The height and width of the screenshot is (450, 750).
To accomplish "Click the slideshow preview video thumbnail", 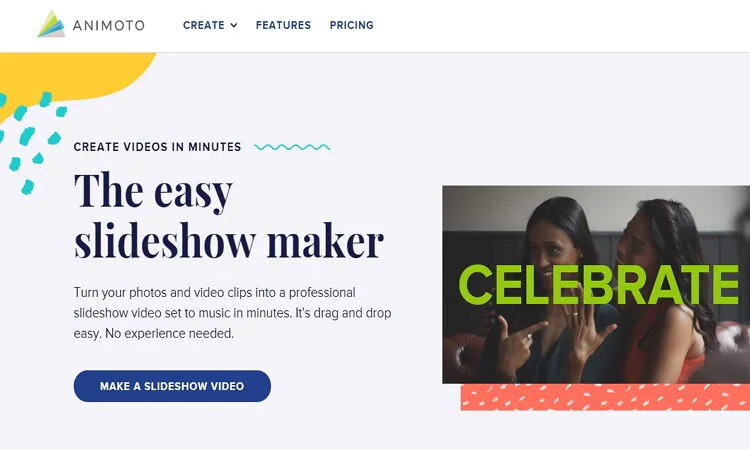I will tap(596, 330).
